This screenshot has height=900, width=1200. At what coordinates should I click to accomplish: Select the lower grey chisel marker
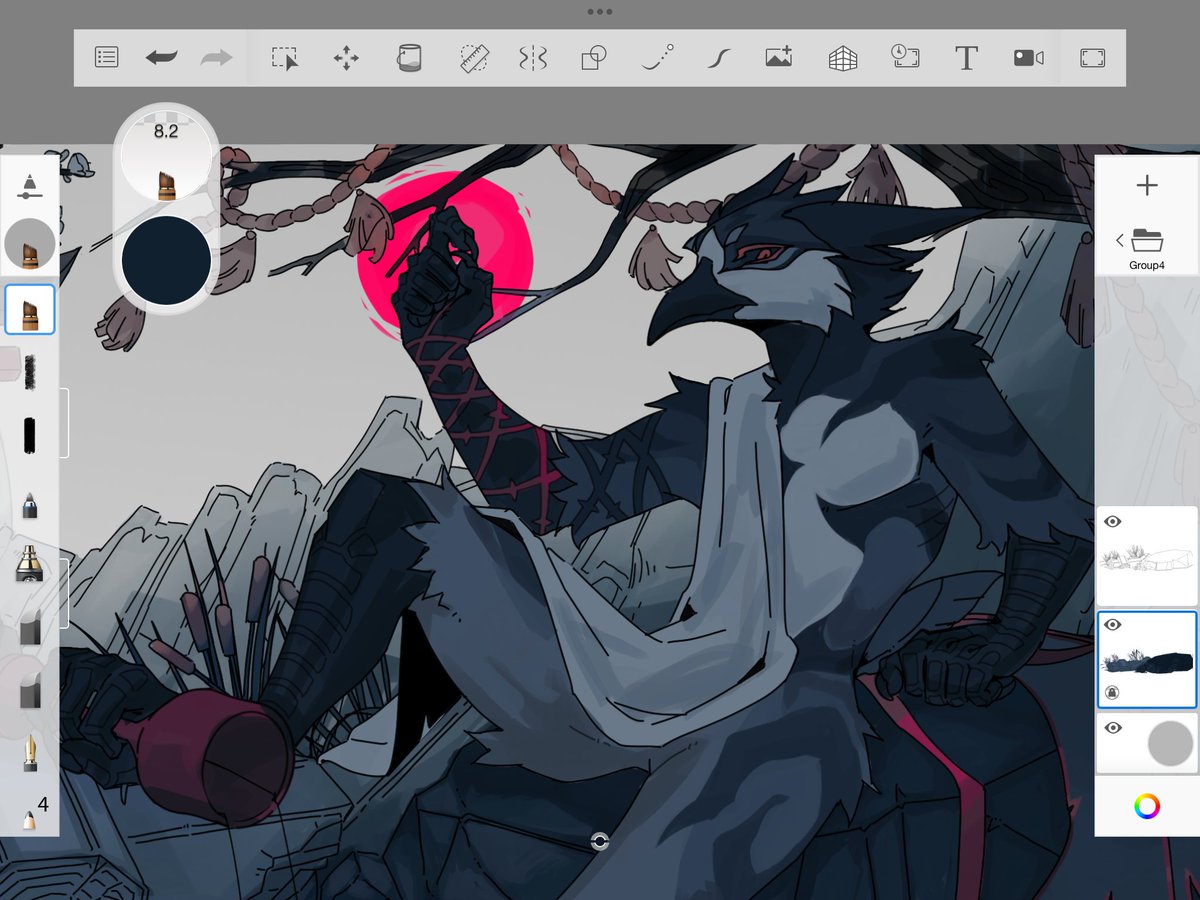point(30,689)
